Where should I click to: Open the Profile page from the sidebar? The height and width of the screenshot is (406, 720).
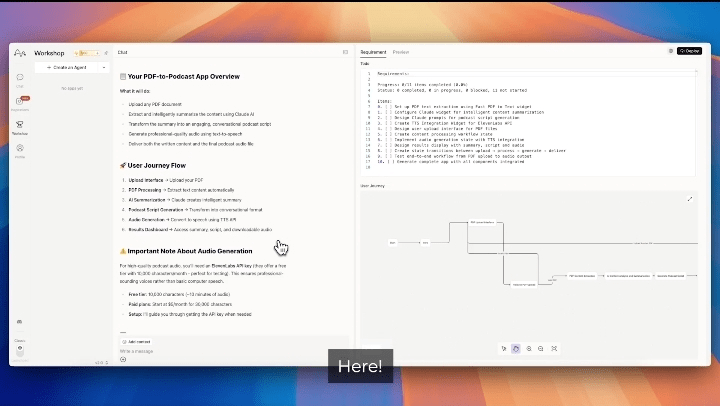[20, 149]
